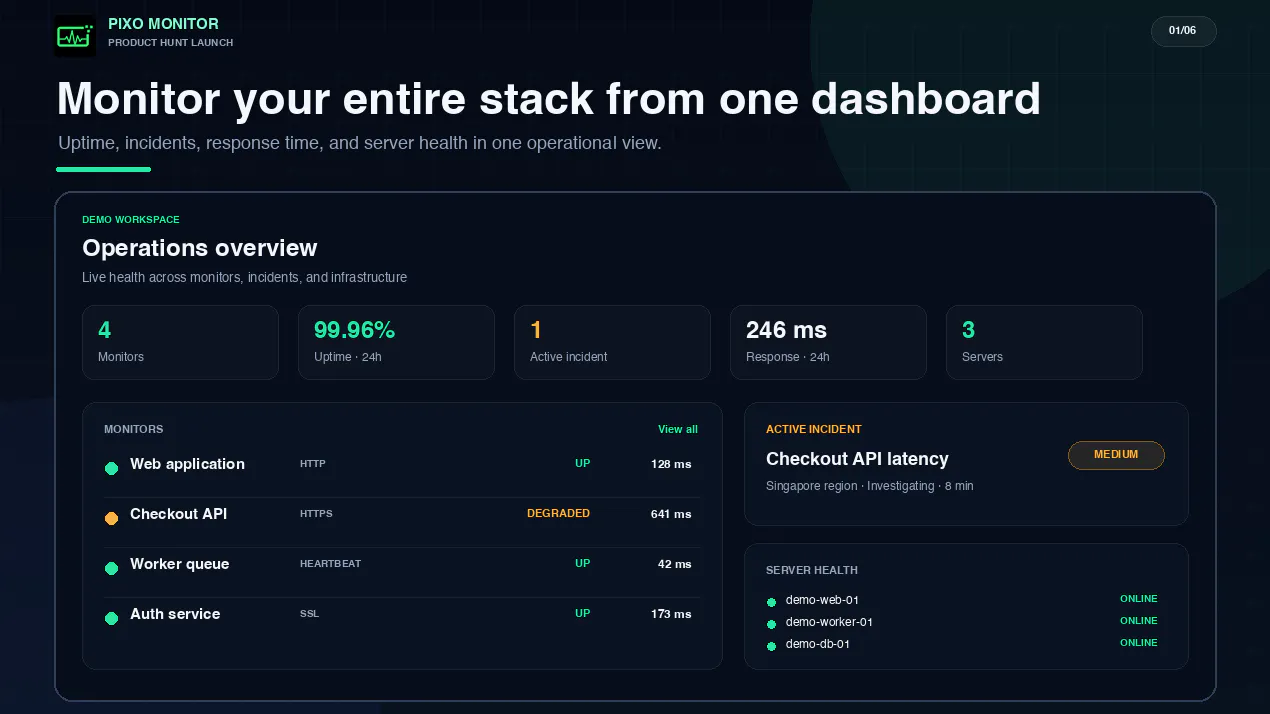This screenshot has width=1270, height=714.
Task: Select the Auth service monitor name
Action: coord(175,614)
